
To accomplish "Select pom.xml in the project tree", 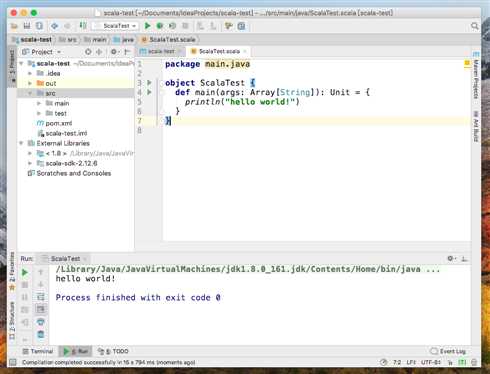I will click(x=55, y=123).
